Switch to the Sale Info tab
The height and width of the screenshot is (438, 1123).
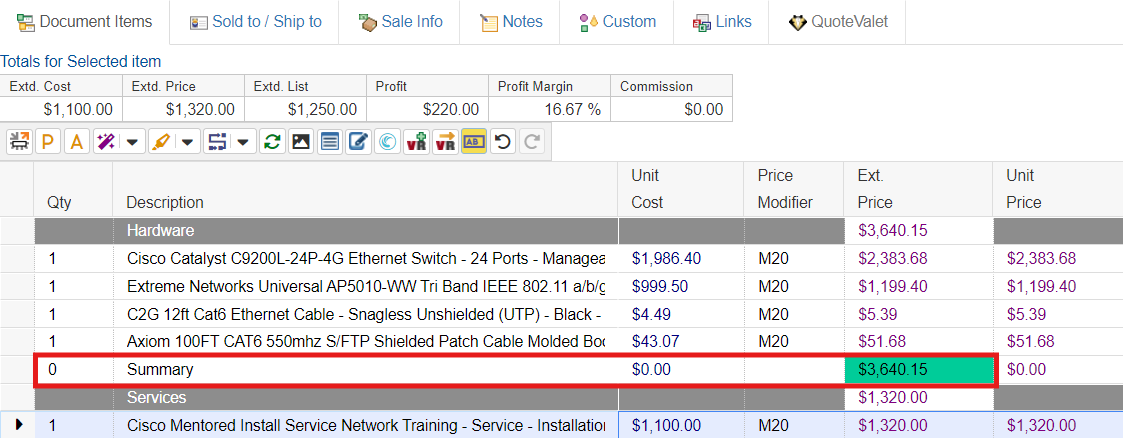click(x=400, y=22)
